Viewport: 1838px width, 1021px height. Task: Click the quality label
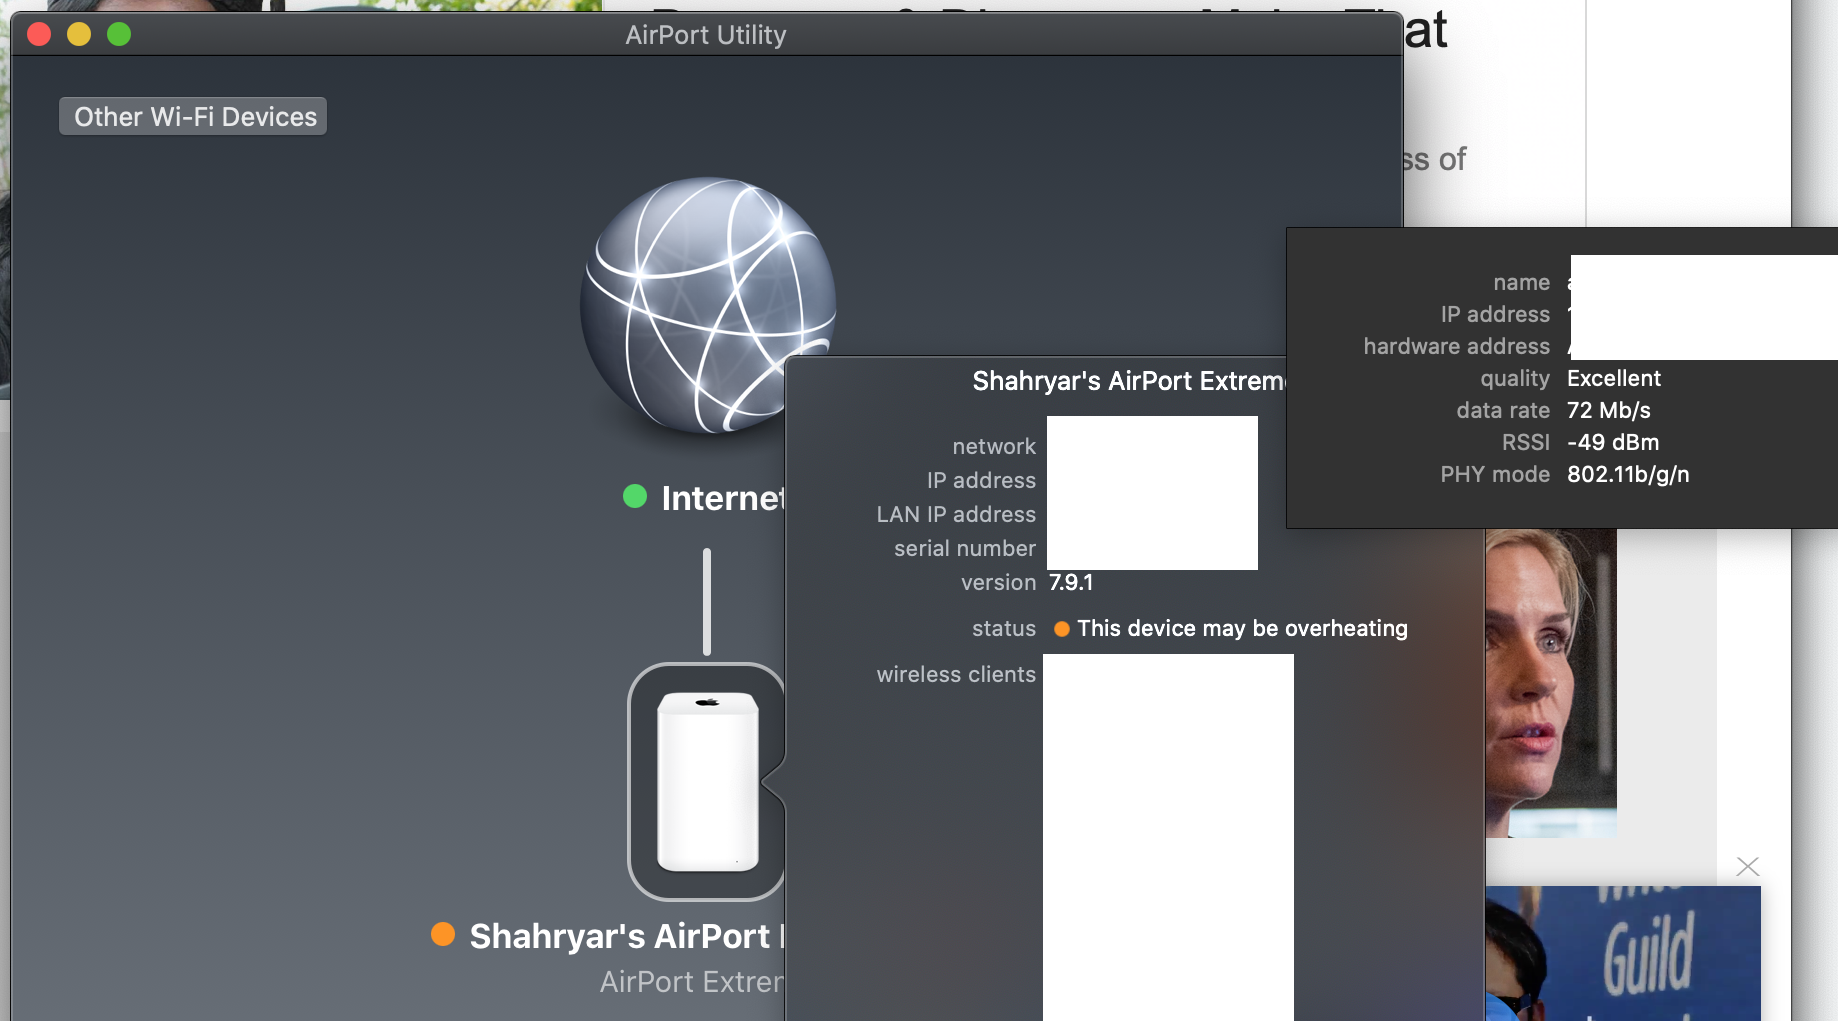tap(1515, 378)
